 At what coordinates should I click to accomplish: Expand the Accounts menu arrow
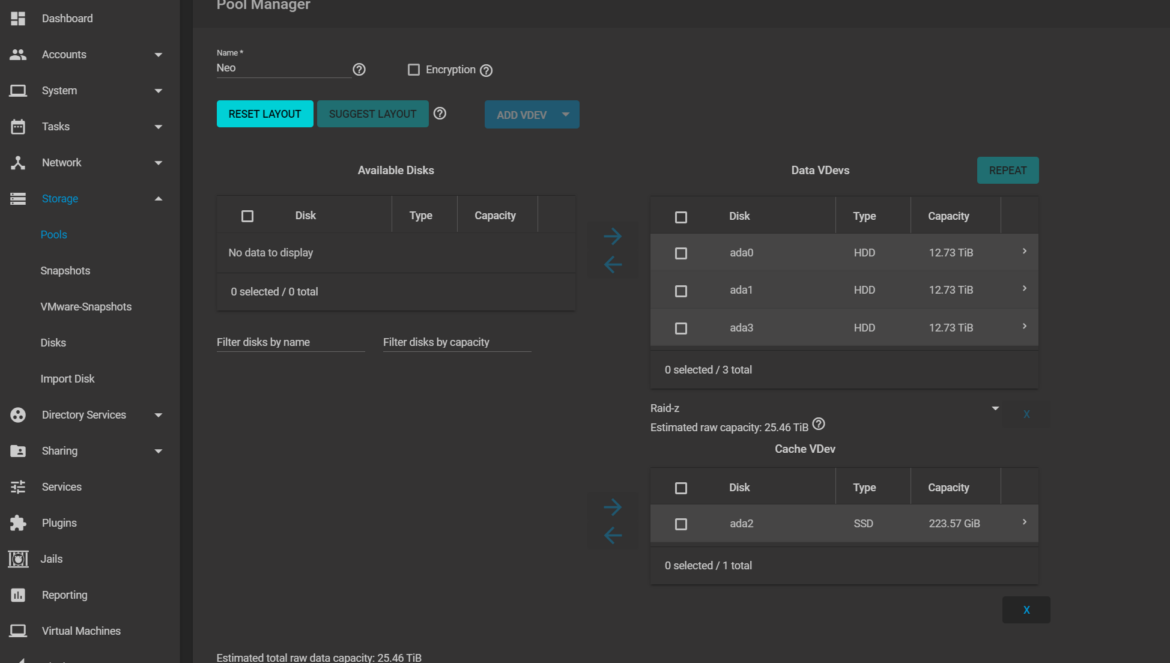point(158,55)
